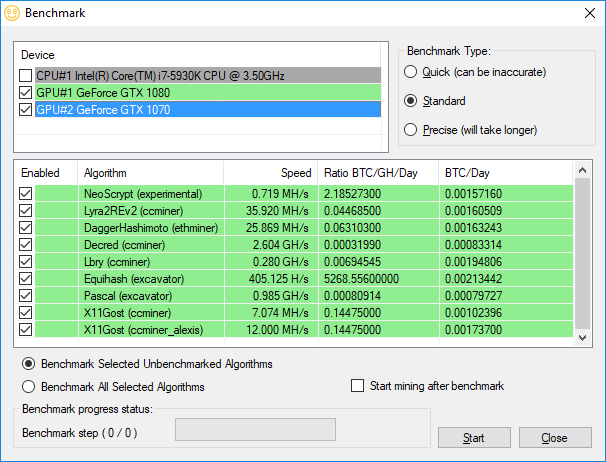The width and height of the screenshot is (606, 462).
Task: Select Precise benchmark type
Action: click(x=410, y=130)
